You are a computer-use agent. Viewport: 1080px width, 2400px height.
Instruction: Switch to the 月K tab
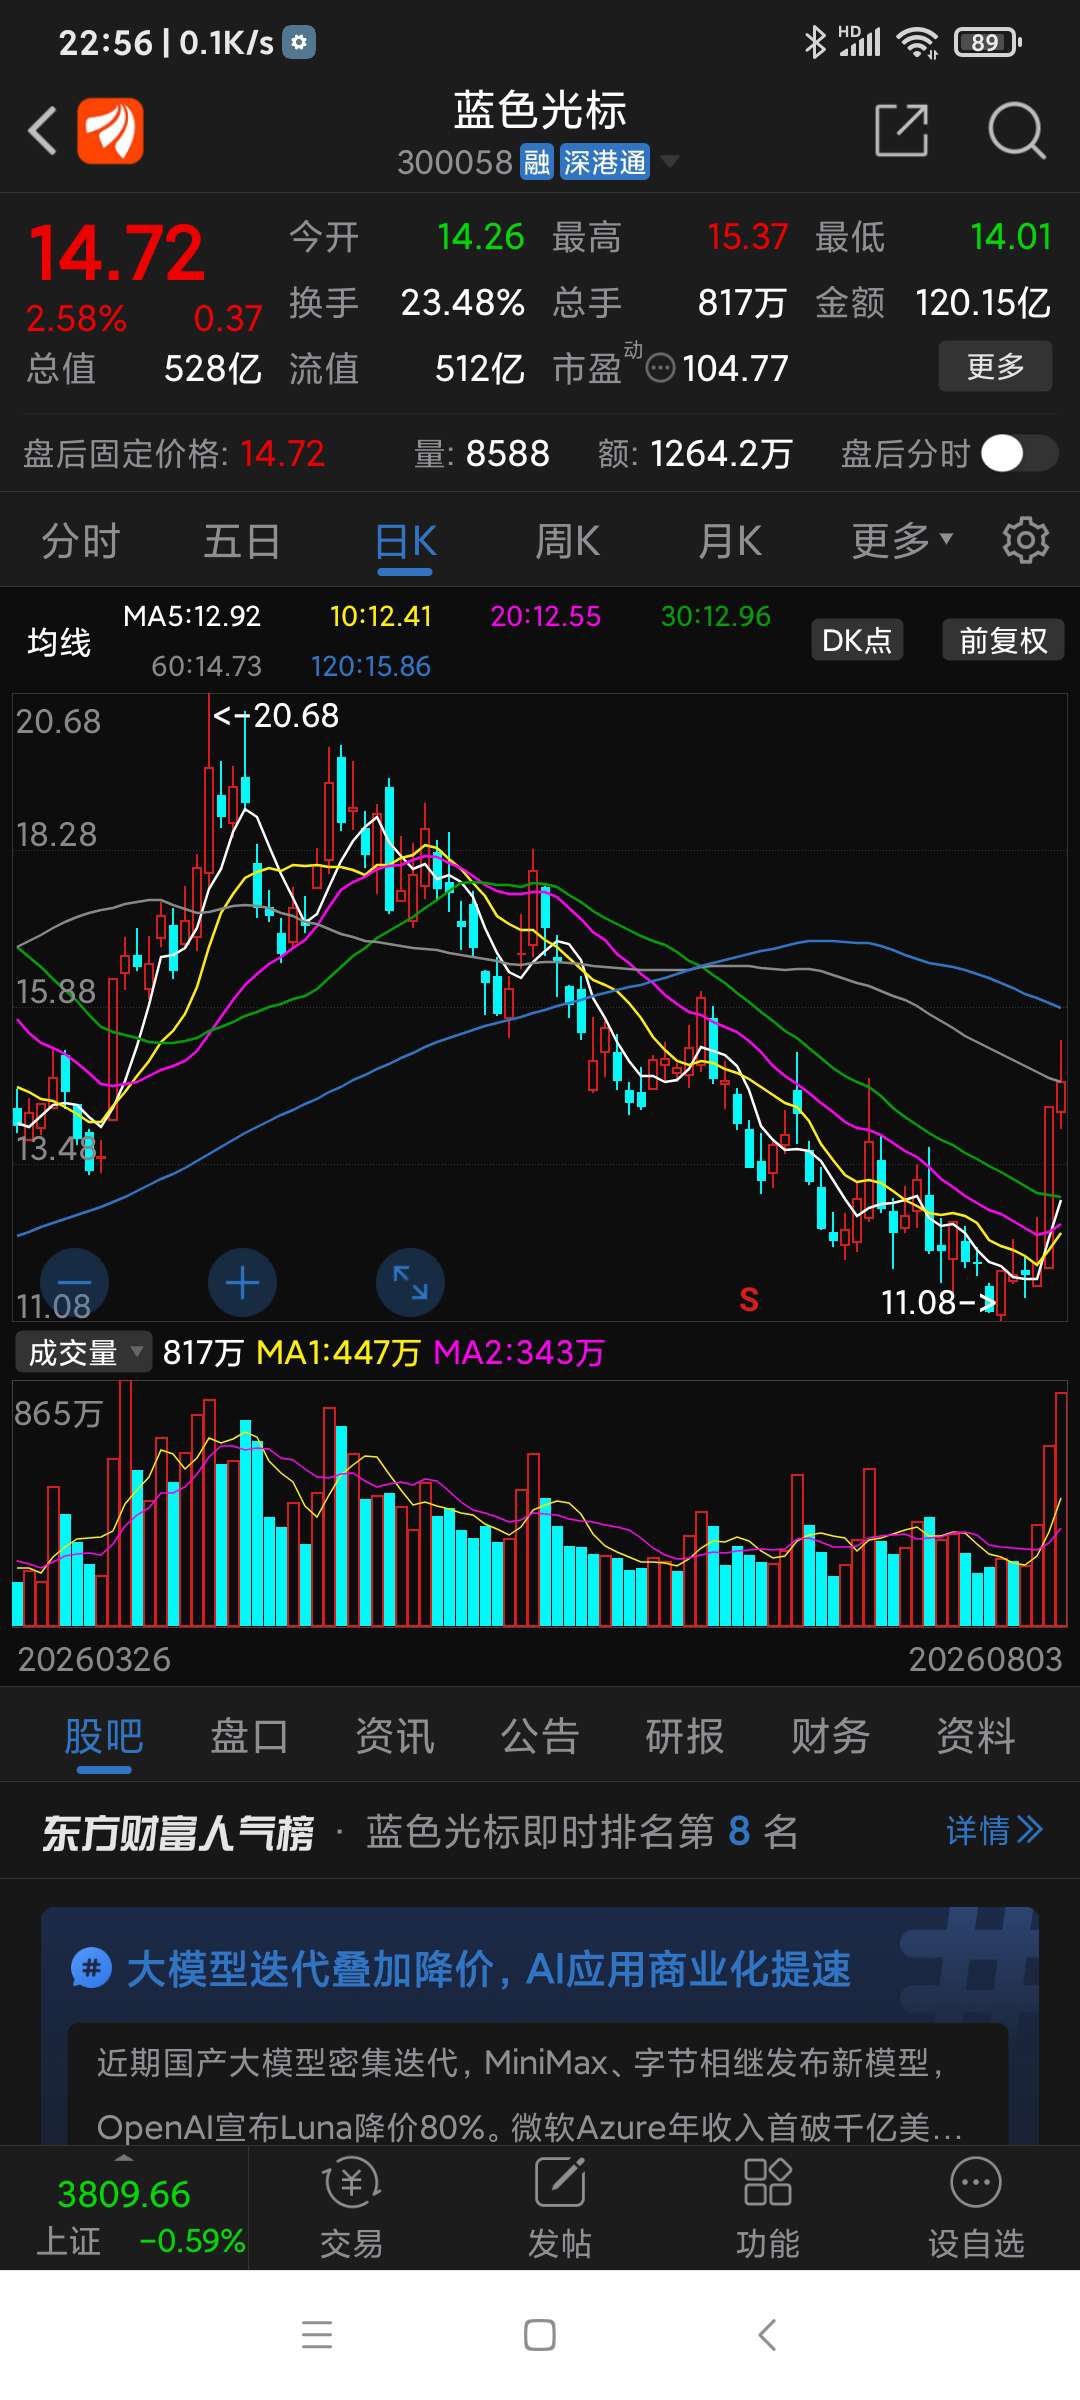(x=730, y=541)
